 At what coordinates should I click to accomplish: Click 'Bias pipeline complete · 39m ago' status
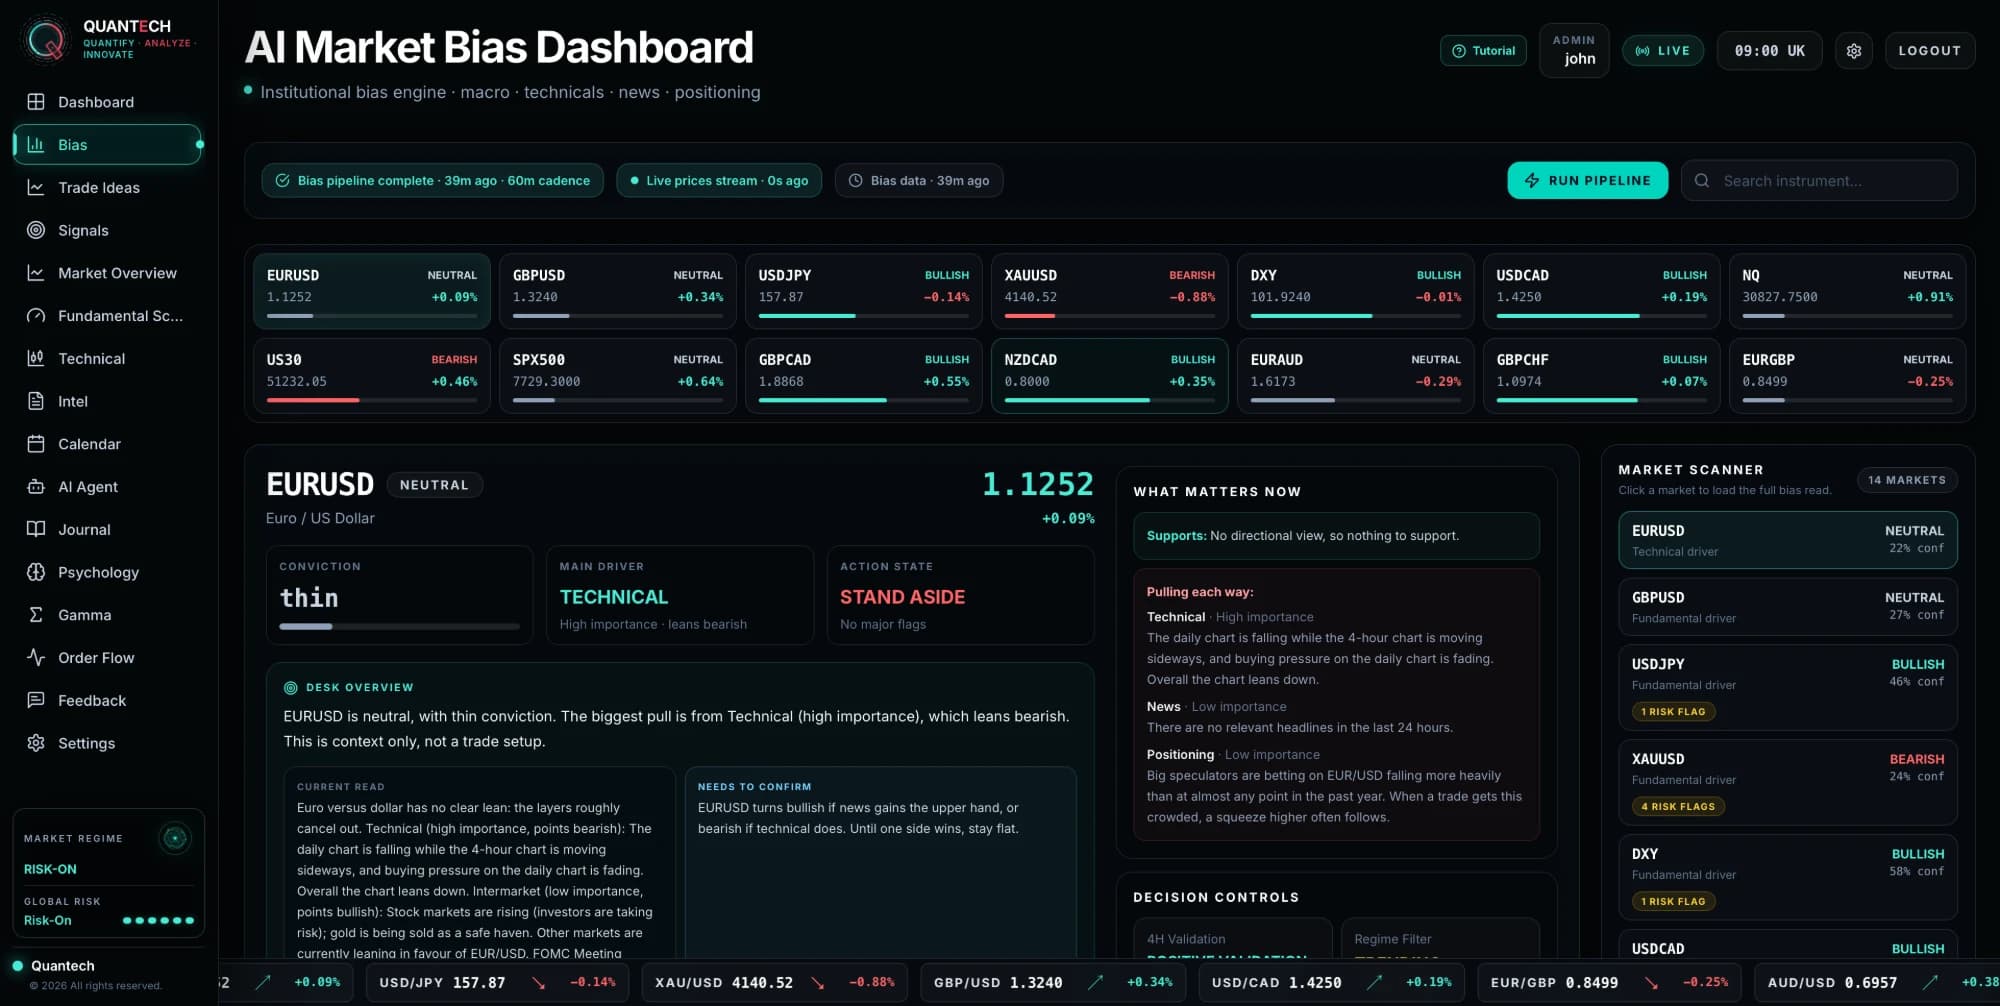[433, 181]
